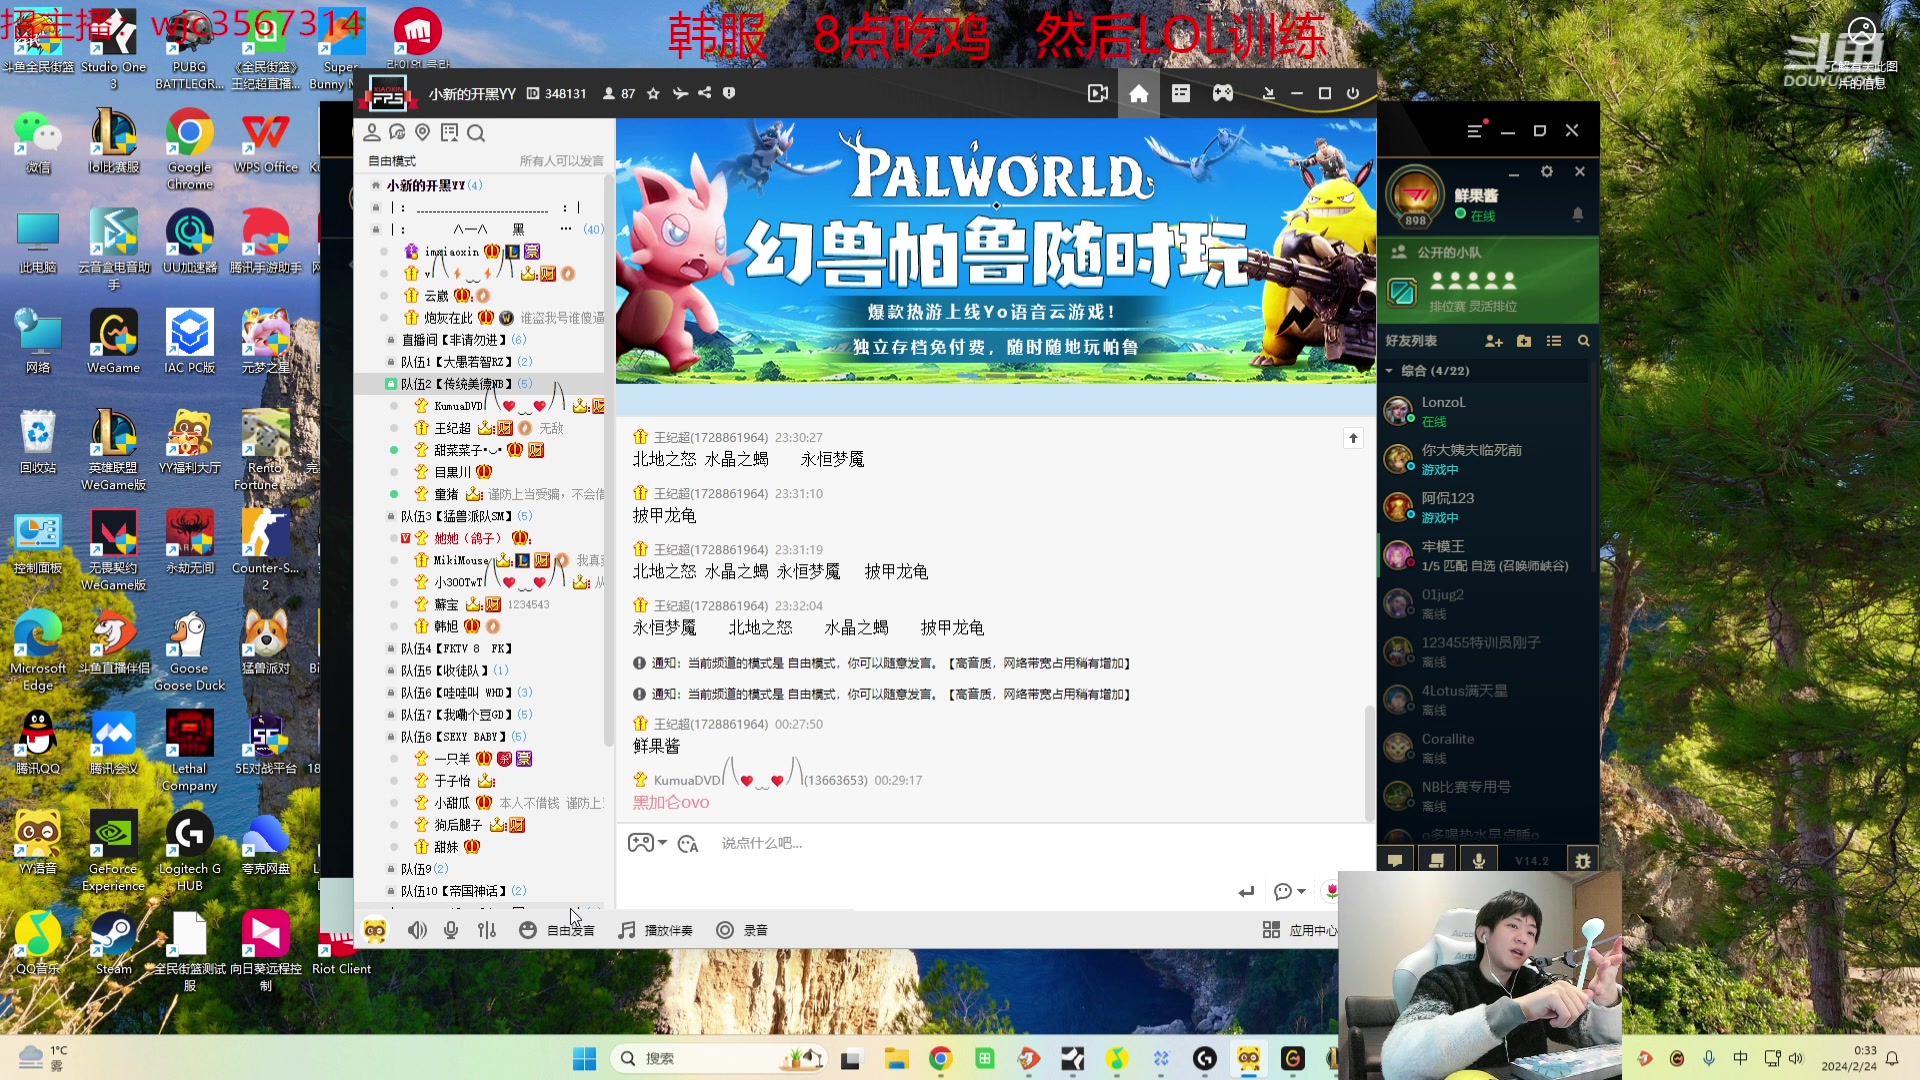
Task: Open the list panel tab in YY header
Action: 1181,93
